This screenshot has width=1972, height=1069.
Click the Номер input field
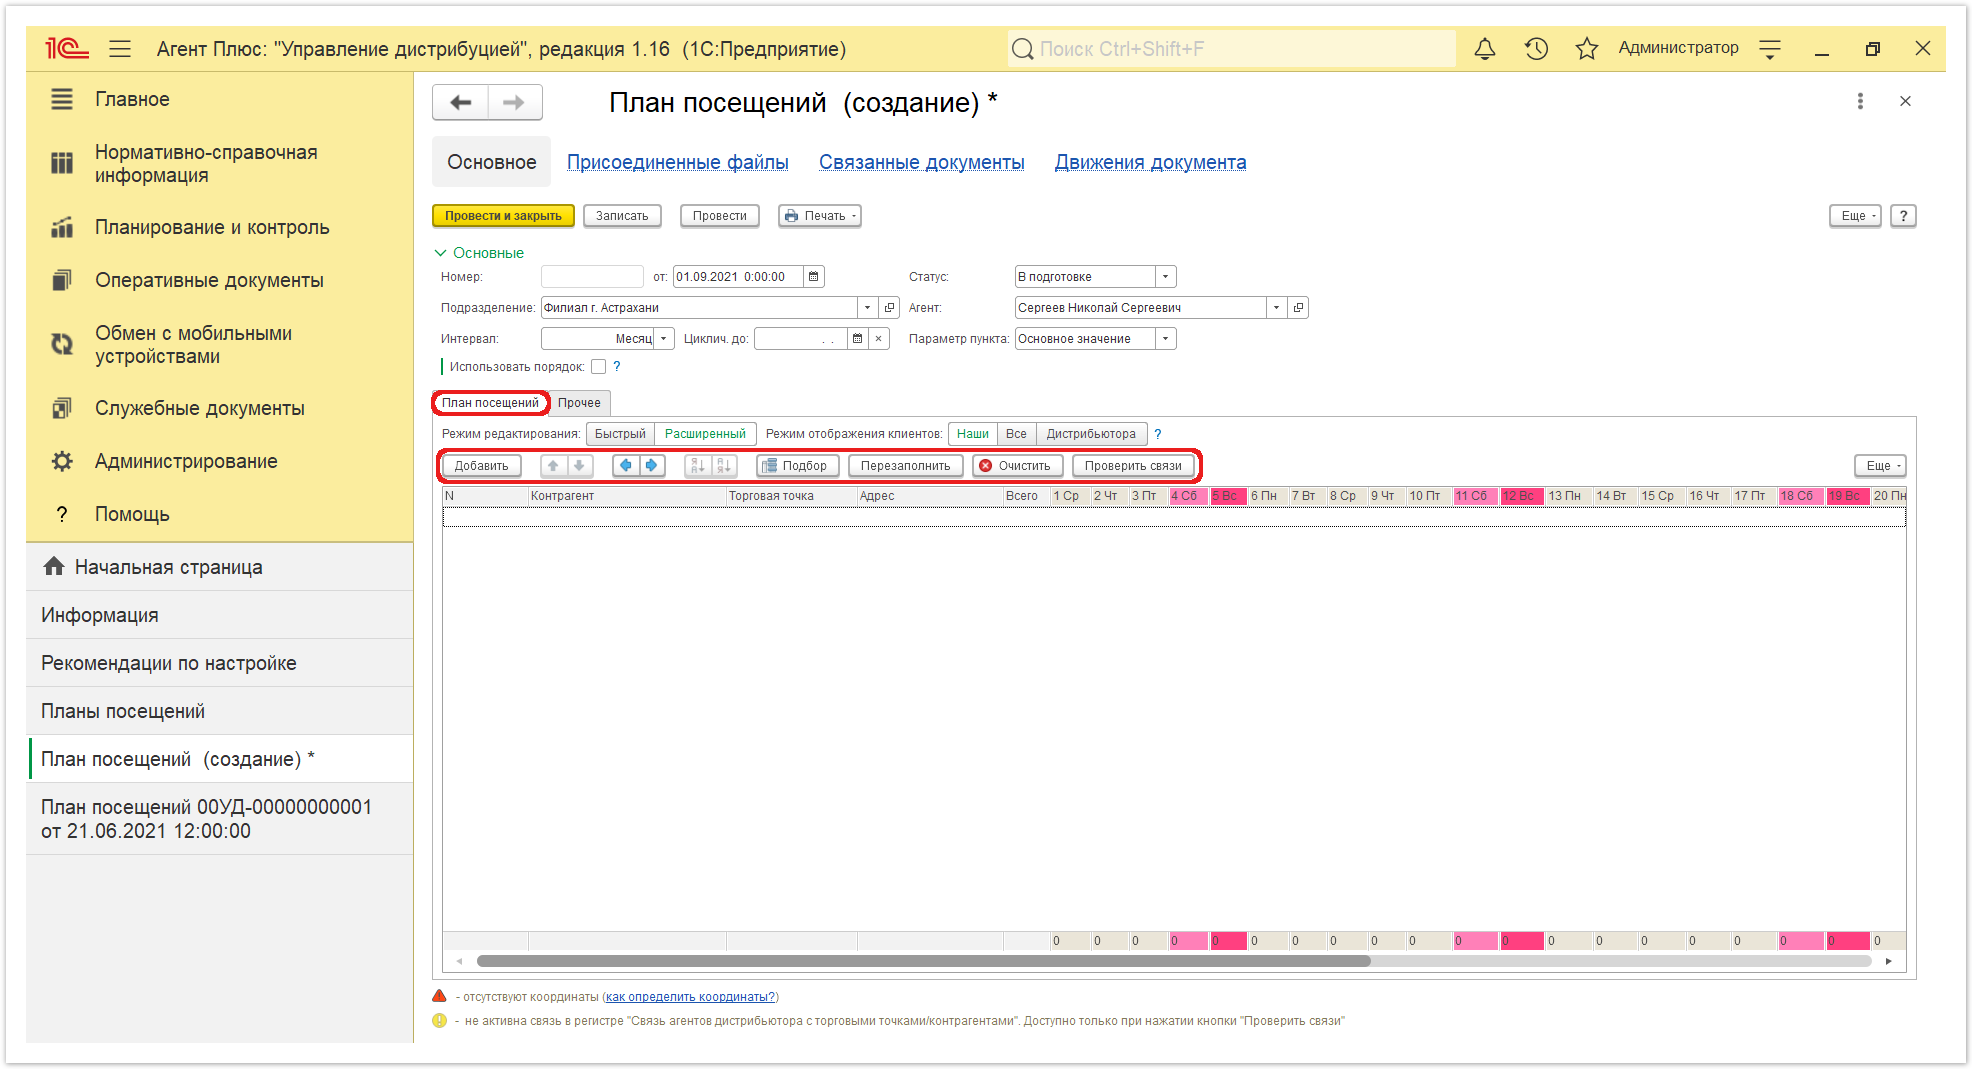click(591, 277)
